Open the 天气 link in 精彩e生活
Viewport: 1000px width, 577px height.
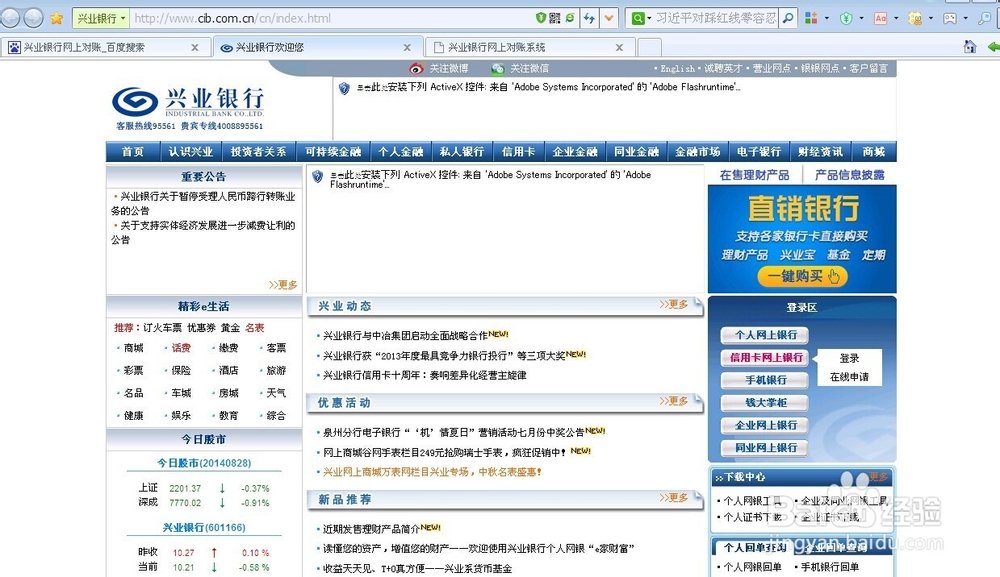[276, 393]
